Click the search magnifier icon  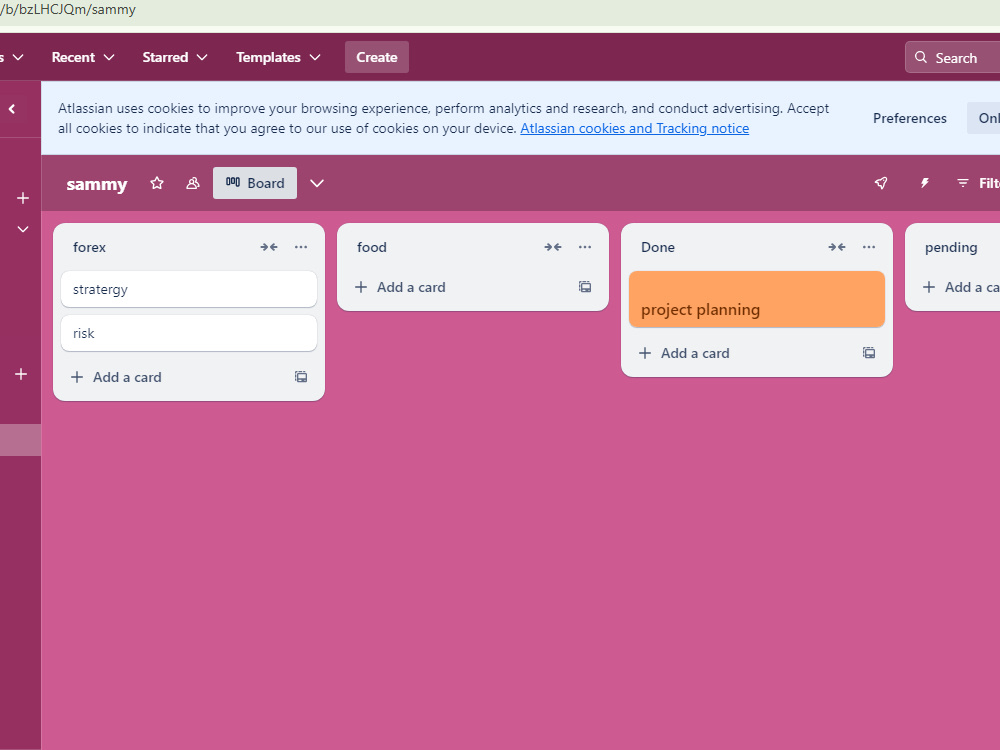[921, 57]
